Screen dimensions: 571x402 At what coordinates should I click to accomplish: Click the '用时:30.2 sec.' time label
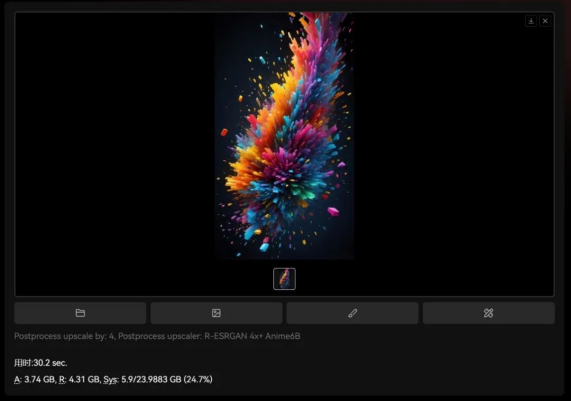tap(40, 363)
